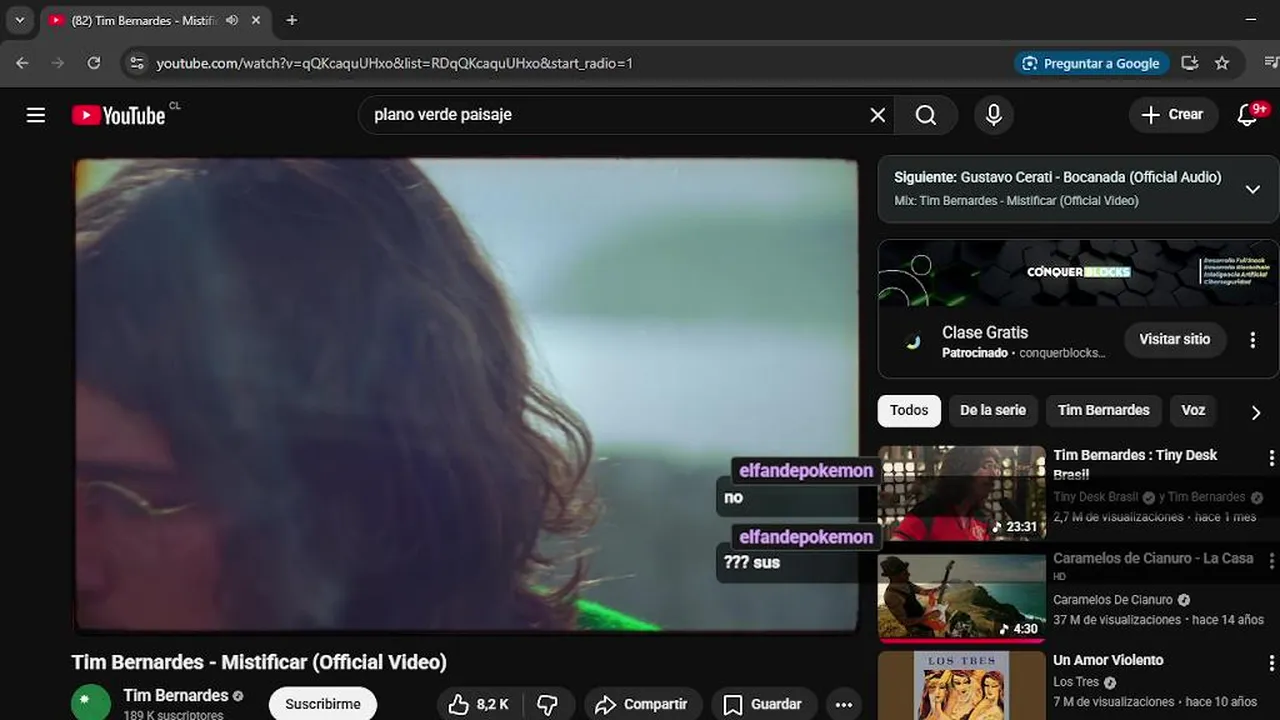This screenshot has height=720, width=1280.
Task: Open options for Caramelos de Cianuro video
Action: 1271,561
